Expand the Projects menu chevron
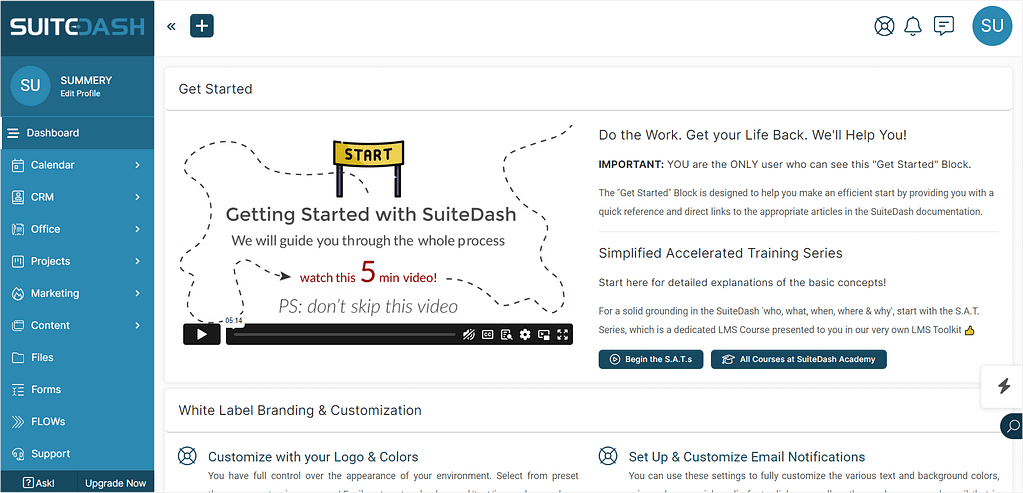Screen dimensions: 1023x493 pos(138,261)
